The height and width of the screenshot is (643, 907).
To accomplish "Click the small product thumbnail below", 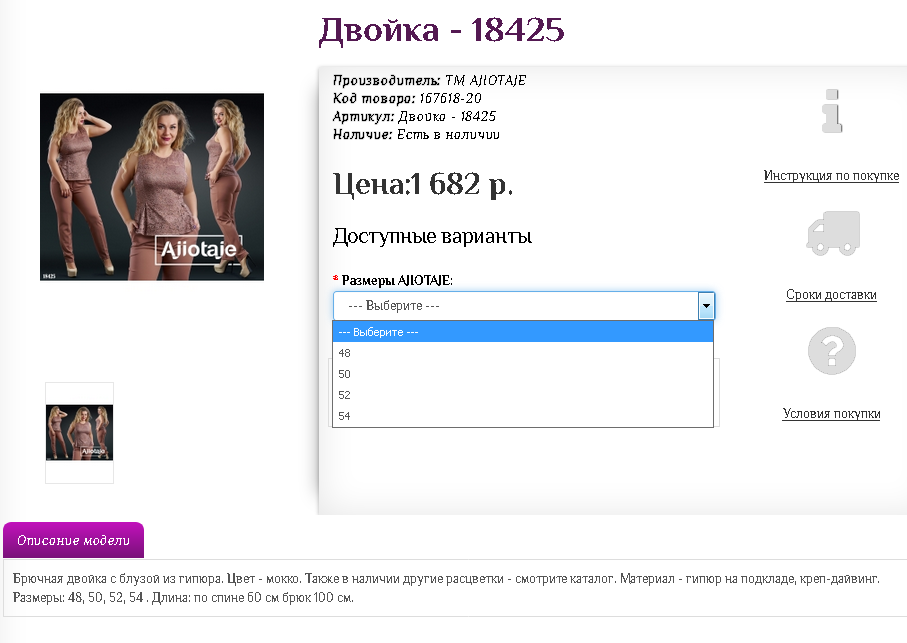I will [x=79, y=433].
